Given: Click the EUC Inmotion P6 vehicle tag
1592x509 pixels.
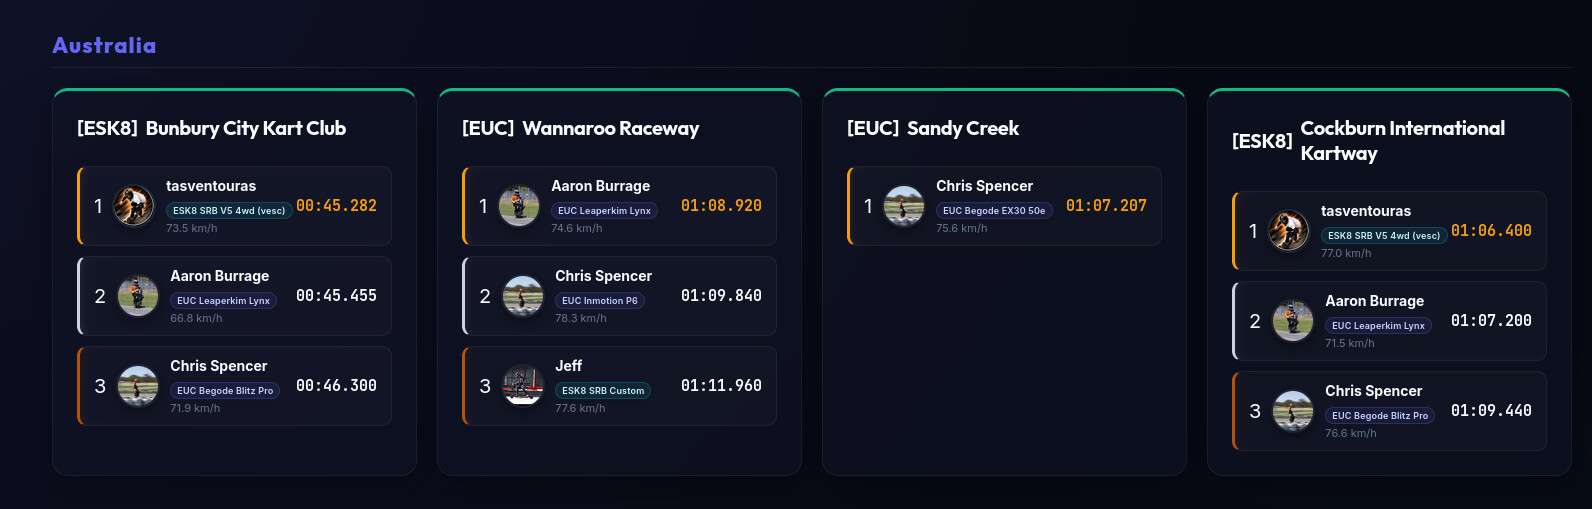Looking at the screenshot, I should tap(600, 301).
